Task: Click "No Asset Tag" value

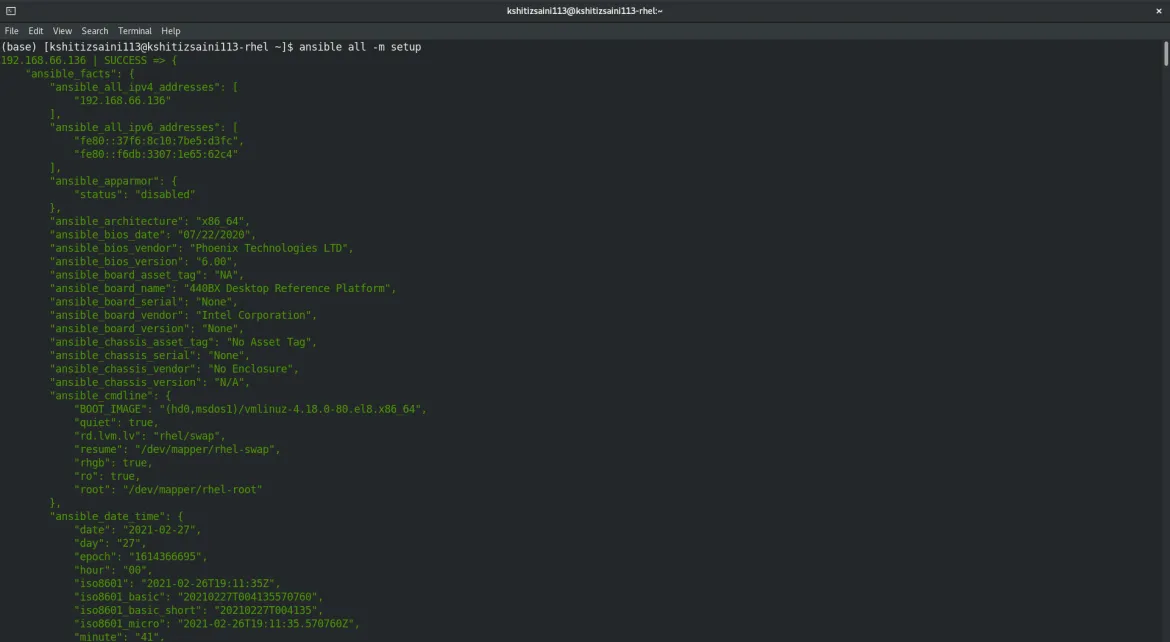Action: [269, 342]
